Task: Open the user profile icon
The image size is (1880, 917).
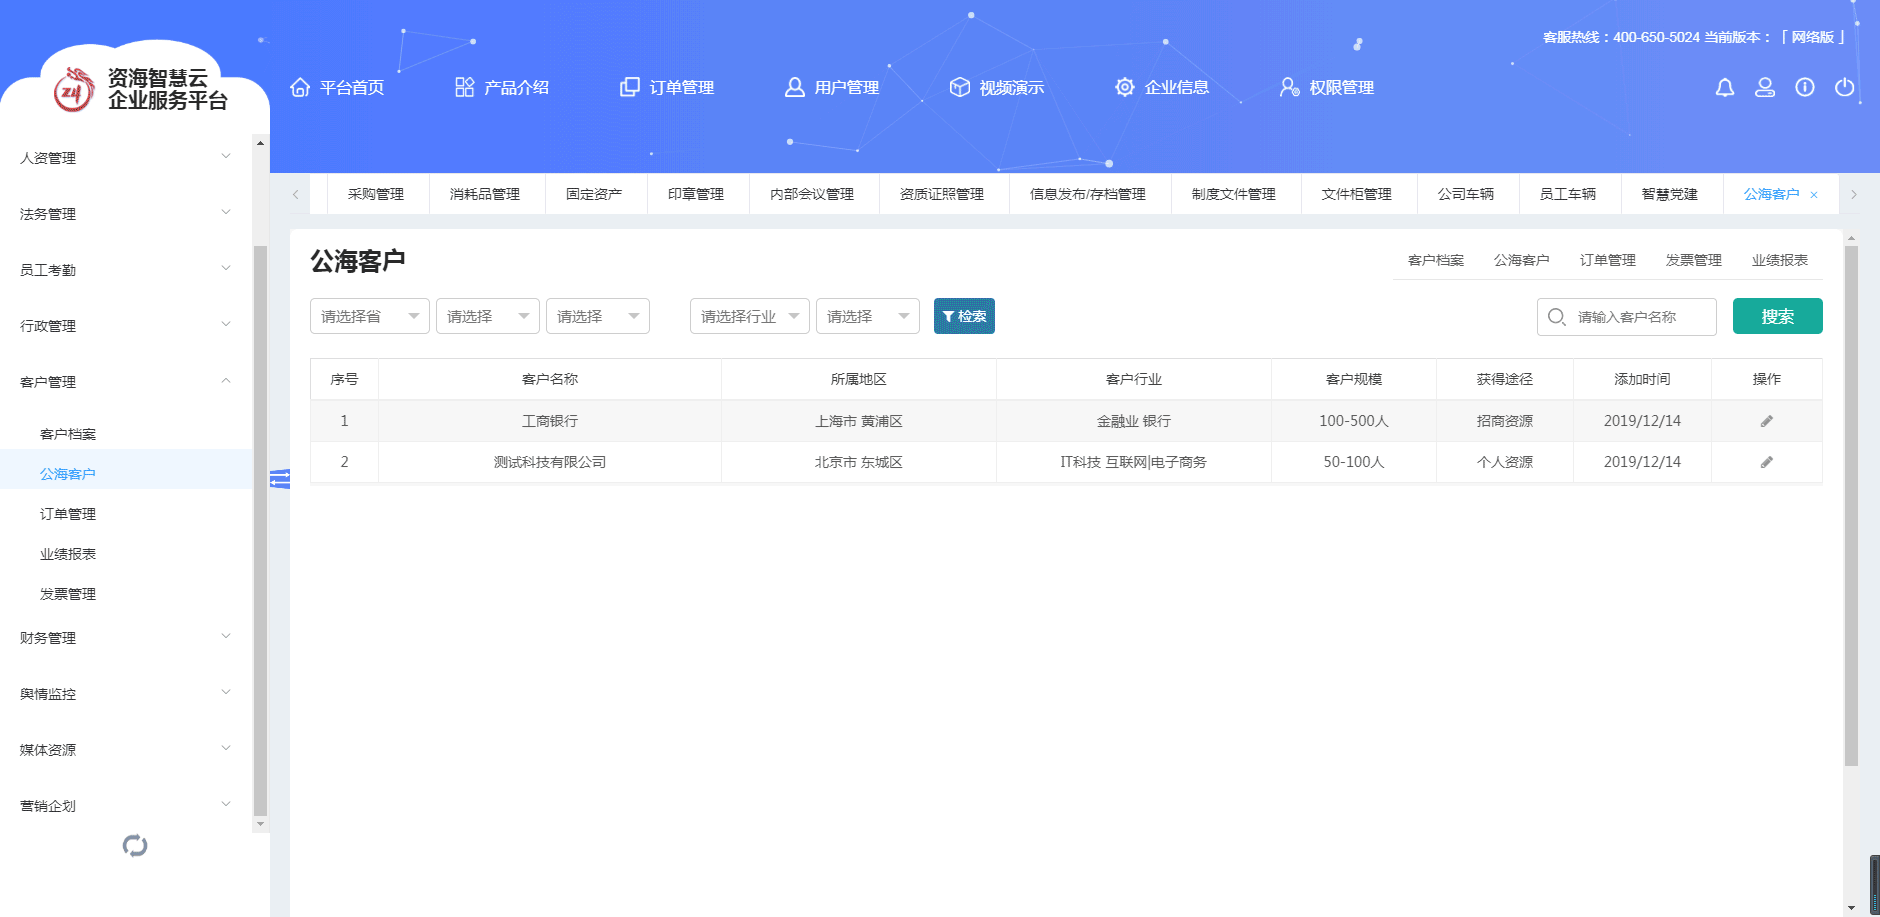Action: pyautogui.click(x=1765, y=88)
